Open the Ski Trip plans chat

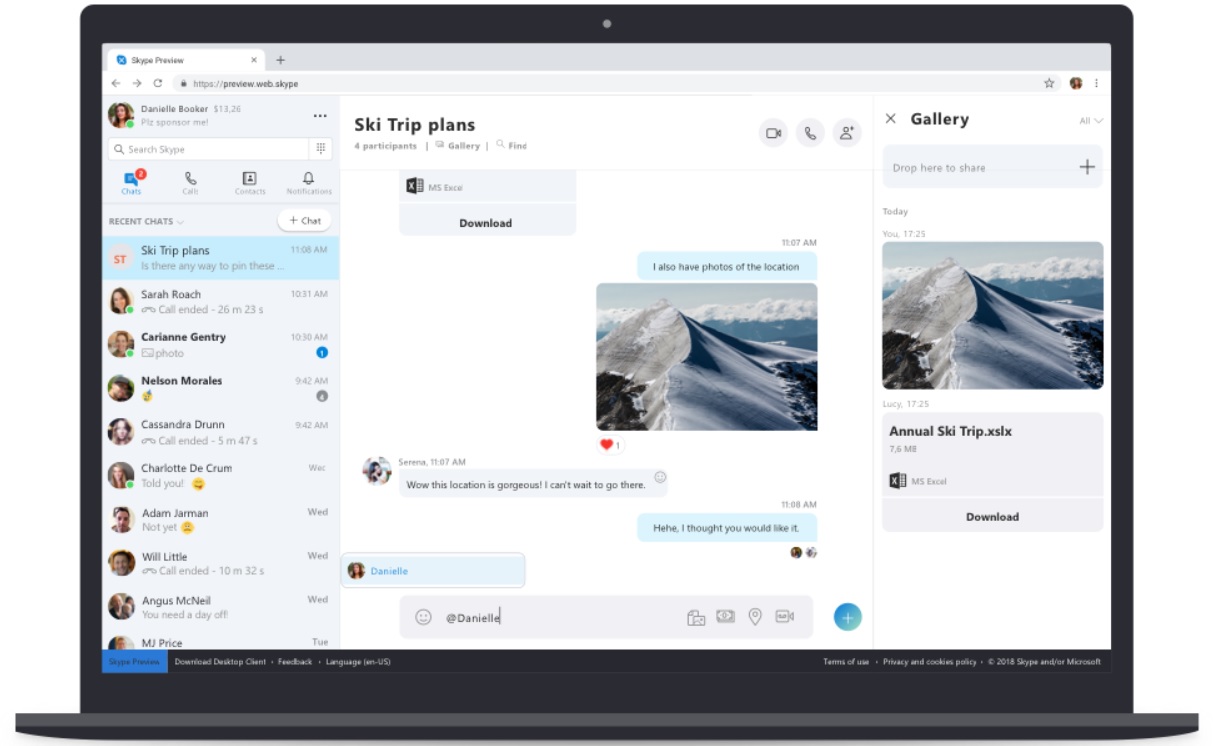(220, 258)
